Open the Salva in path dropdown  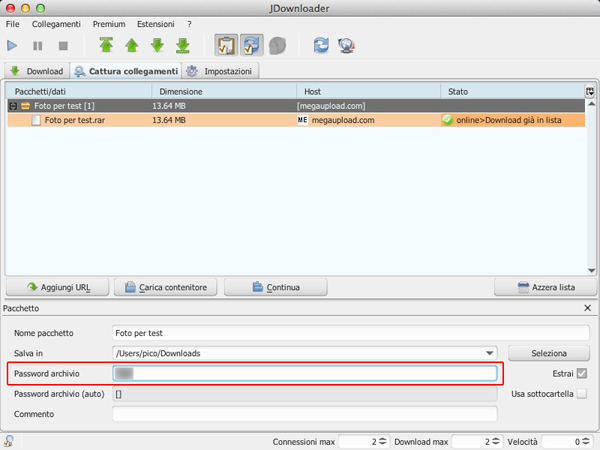click(x=489, y=353)
